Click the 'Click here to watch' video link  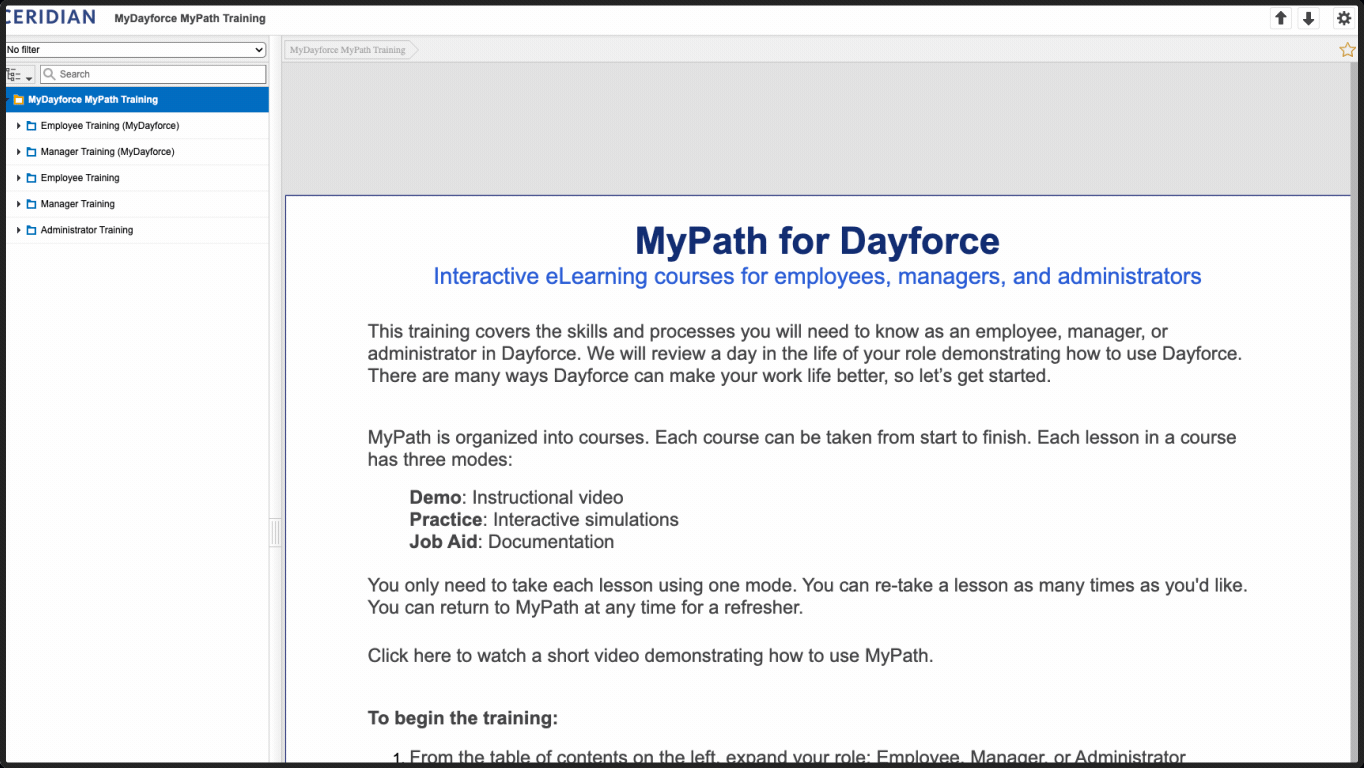click(x=650, y=656)
